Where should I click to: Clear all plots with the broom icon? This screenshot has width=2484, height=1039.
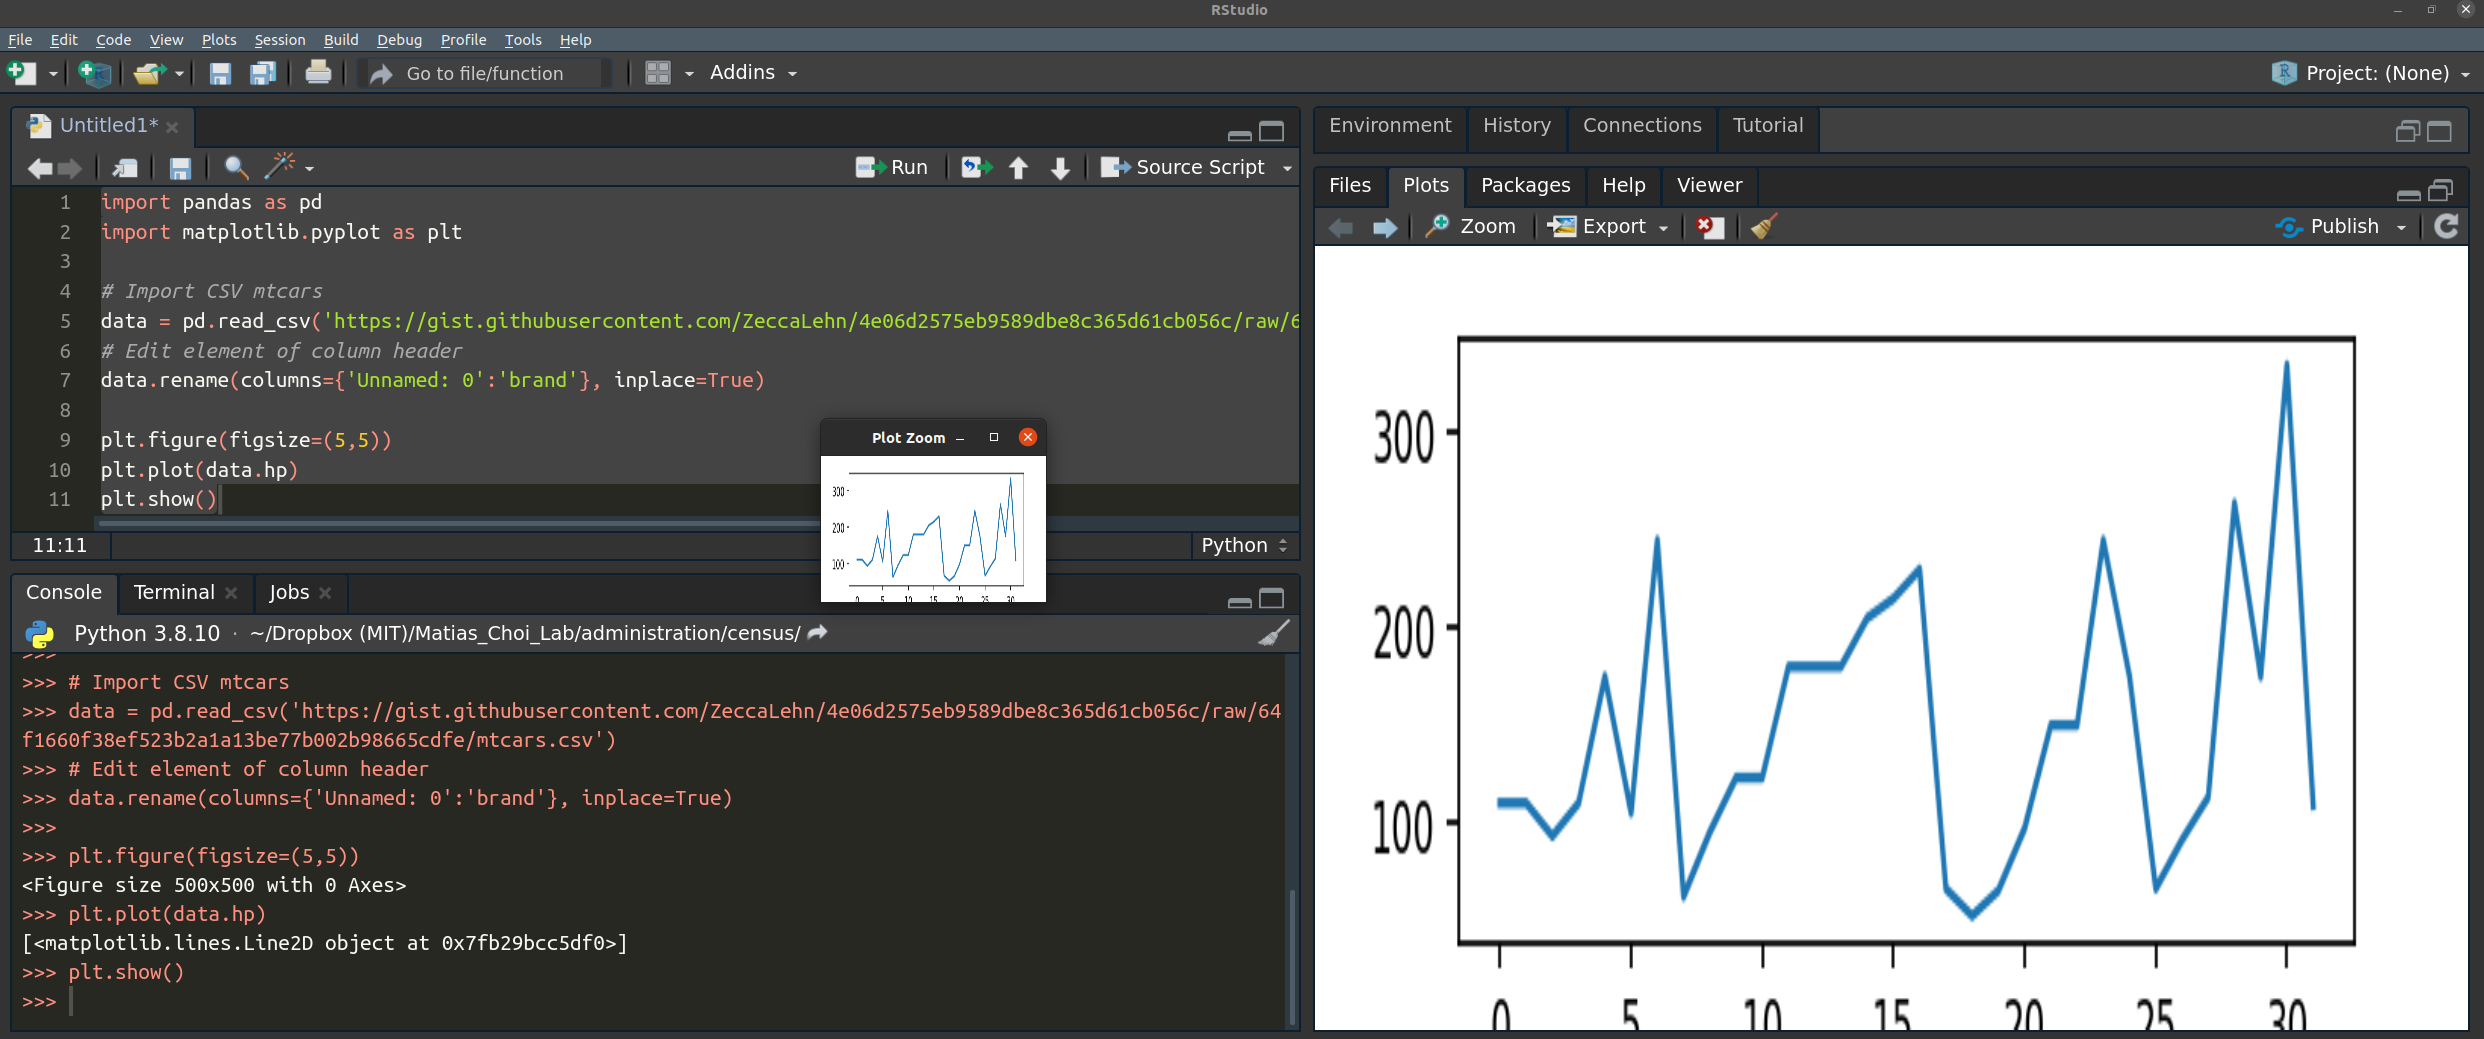pos(1762,227)
